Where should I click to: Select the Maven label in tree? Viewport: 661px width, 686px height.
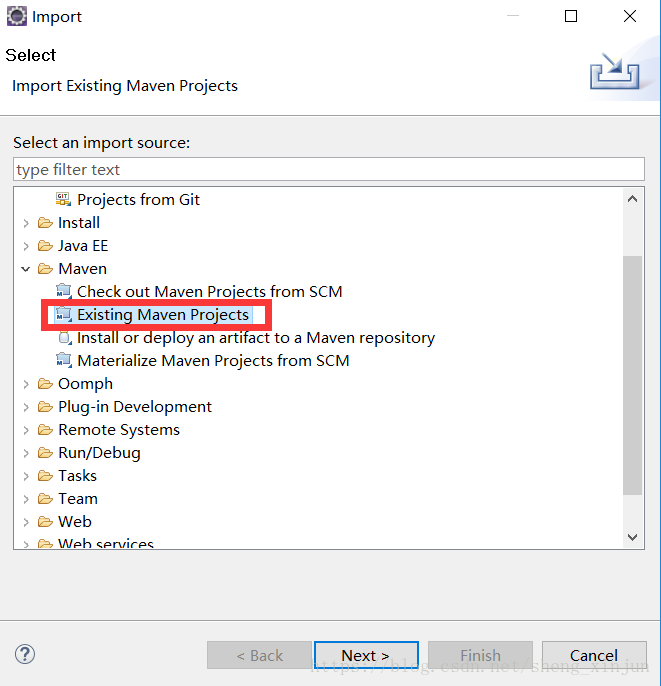coord(82,269)
